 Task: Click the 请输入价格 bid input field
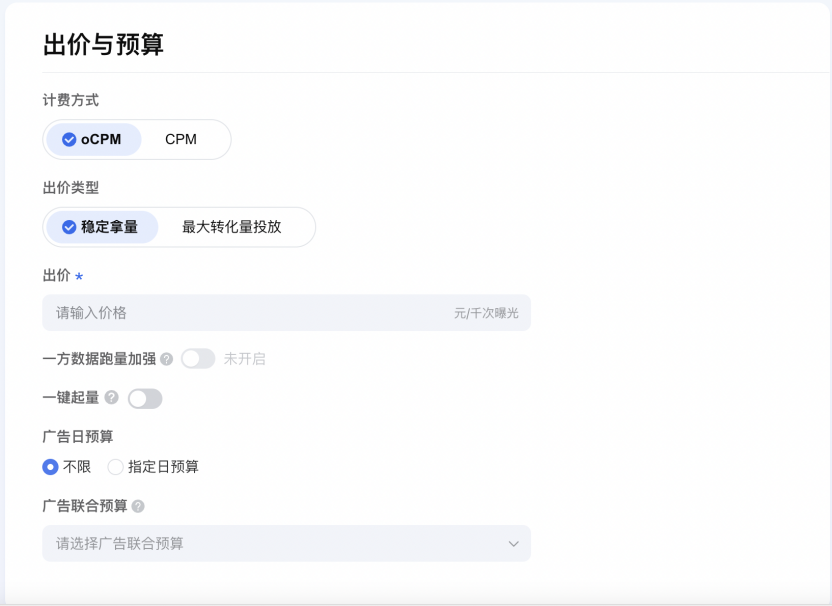240,313
